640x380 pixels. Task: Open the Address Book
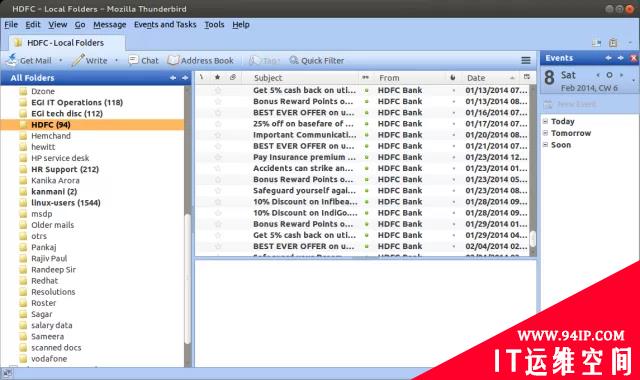tap(200, 60)
